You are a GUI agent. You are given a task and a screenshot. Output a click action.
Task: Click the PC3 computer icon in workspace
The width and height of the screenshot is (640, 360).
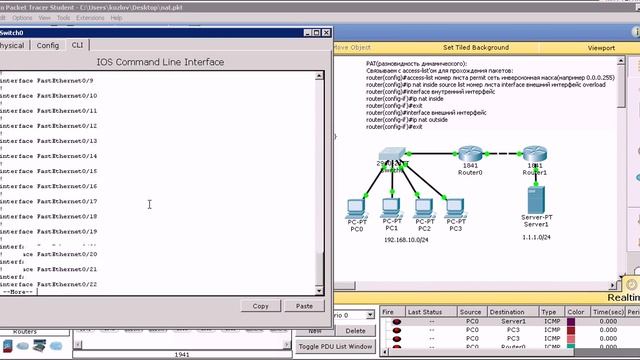click(456, 208)
